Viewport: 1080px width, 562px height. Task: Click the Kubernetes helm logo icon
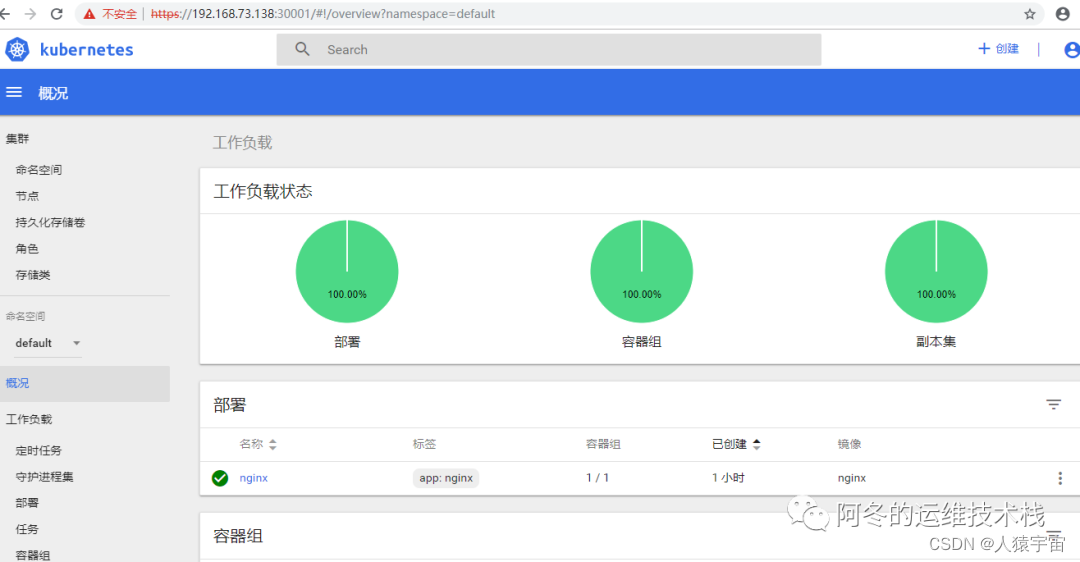pyautogui.click(x=17, y=50)
